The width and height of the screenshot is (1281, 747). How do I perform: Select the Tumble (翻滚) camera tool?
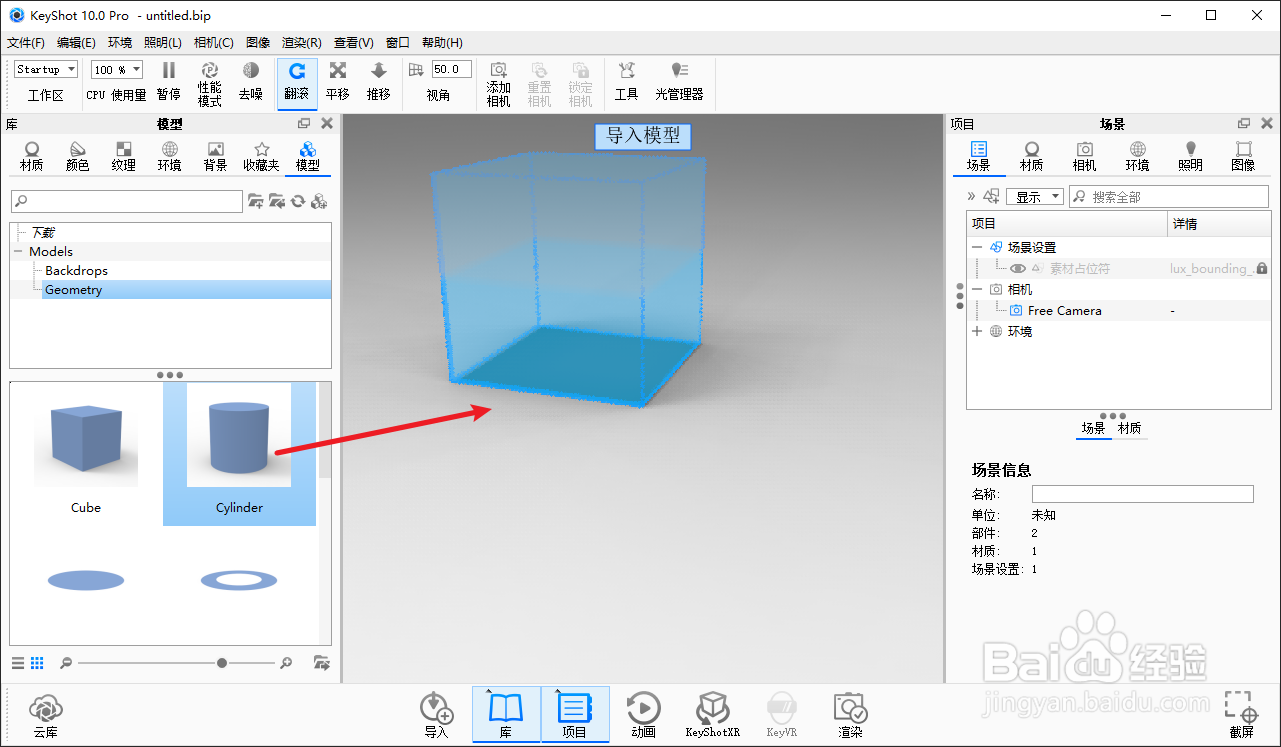(297, 82)
